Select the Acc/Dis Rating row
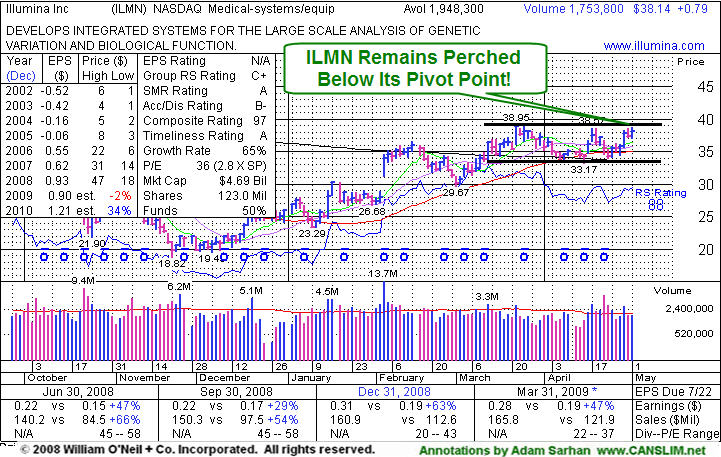The width and height of the screenshot is (721, 457). (x=205, y=106)
